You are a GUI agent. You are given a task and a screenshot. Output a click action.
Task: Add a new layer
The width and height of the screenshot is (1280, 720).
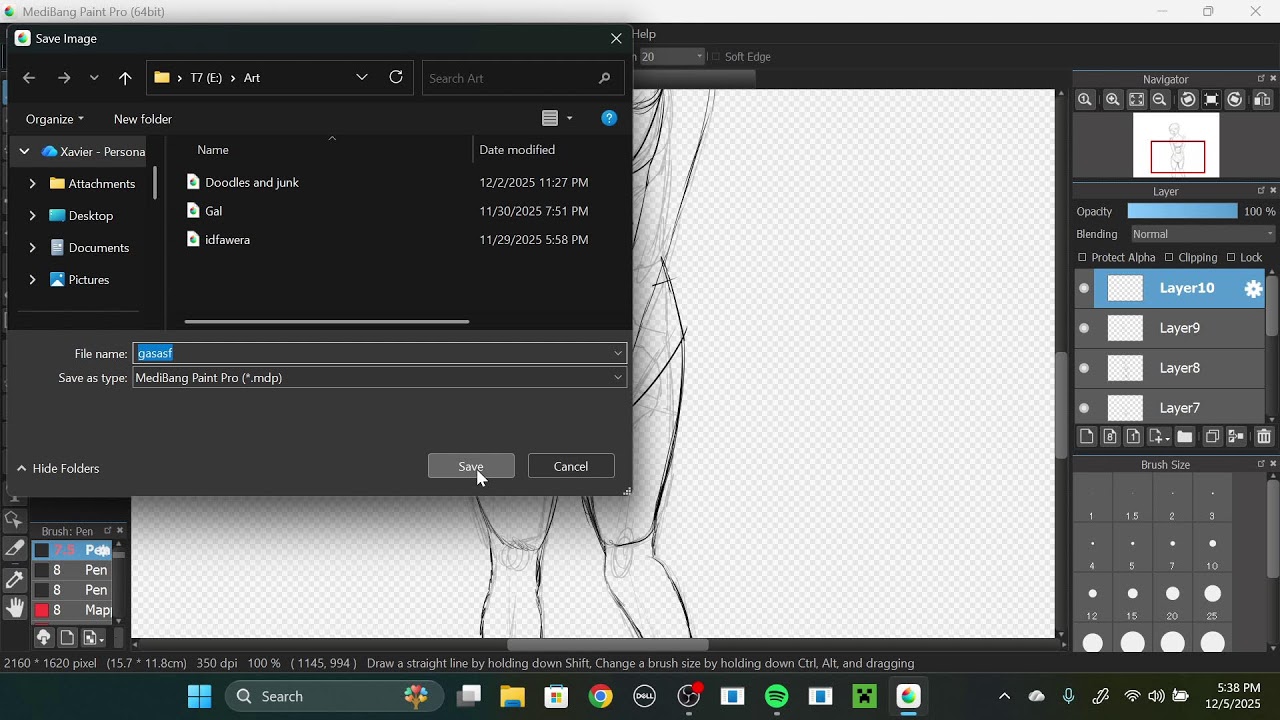tap(1087, 437)
